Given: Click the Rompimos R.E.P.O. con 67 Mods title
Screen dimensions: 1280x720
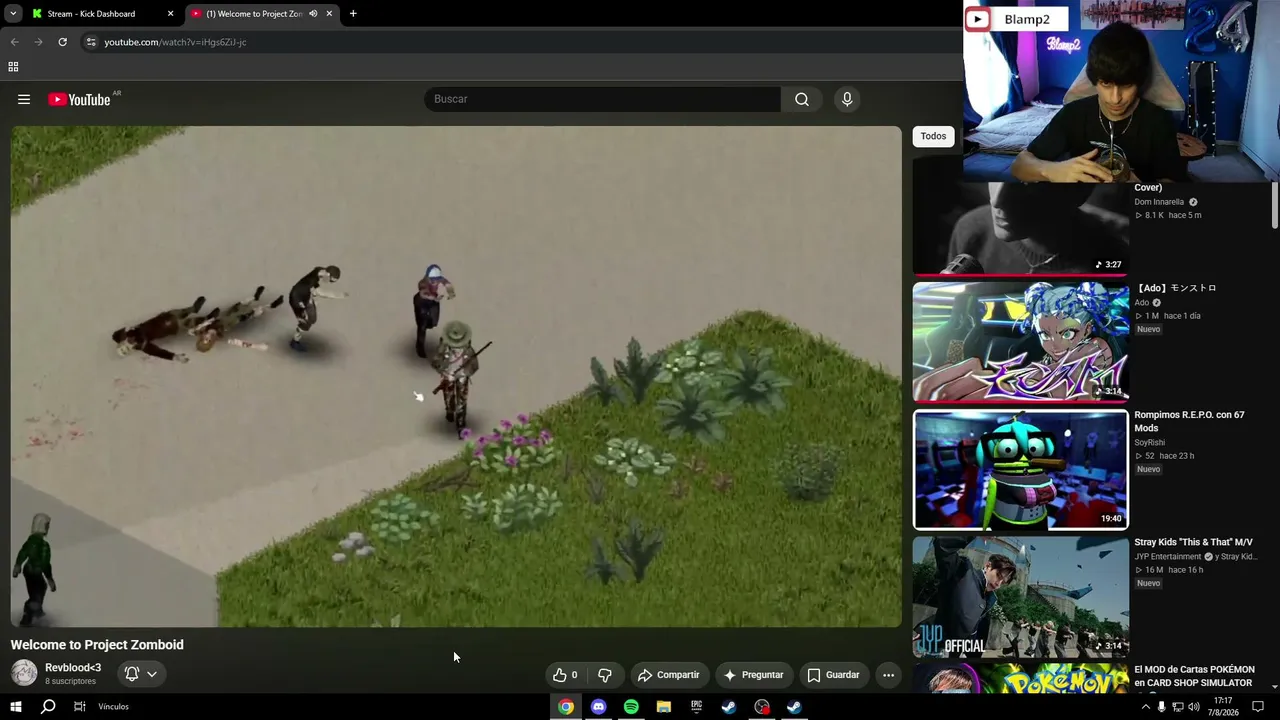Looking at the screenshot, I should click(1189, 421).
